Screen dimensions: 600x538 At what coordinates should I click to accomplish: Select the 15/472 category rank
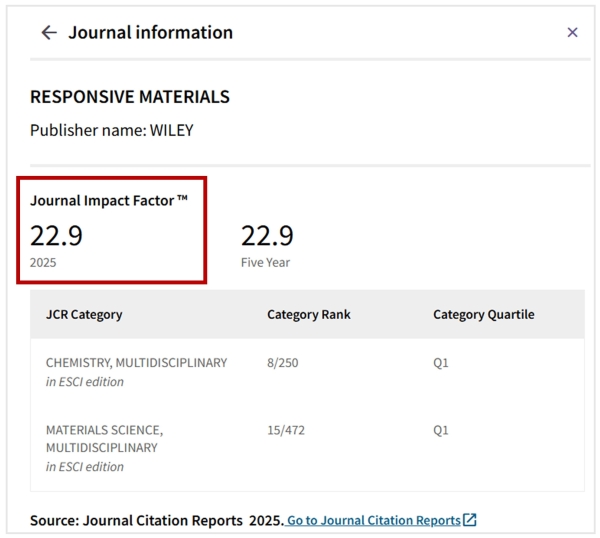(x=286, y=430)
